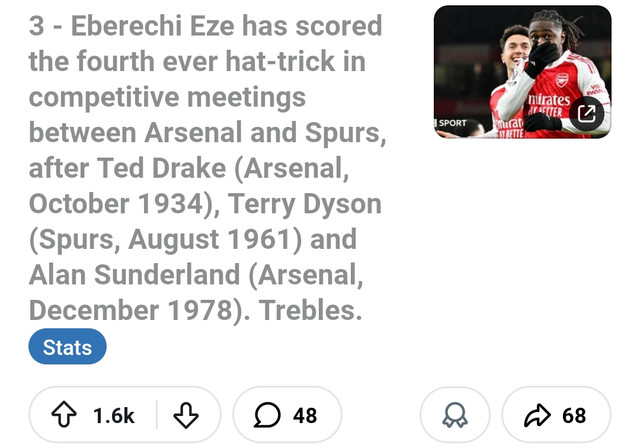Screen dimensions: 640x445
Task: Click the 68 share count
Action: 574,416
